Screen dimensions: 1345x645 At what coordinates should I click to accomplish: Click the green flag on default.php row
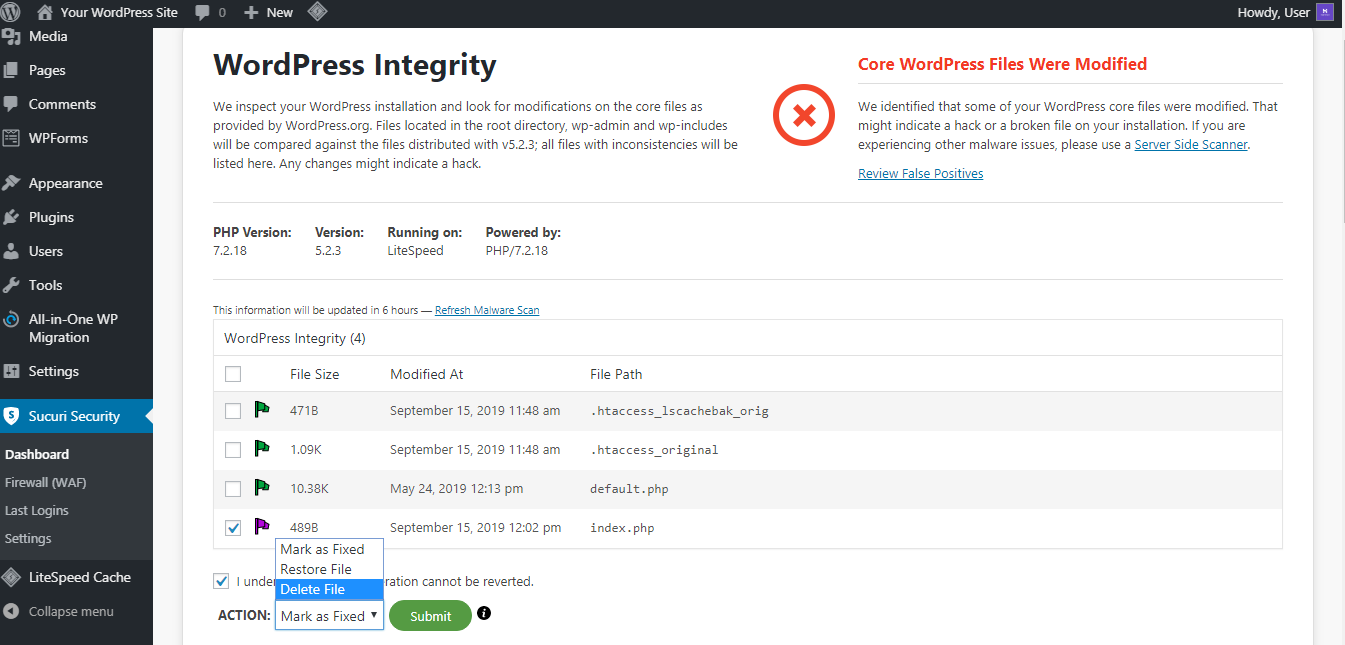tap(262, 488)
